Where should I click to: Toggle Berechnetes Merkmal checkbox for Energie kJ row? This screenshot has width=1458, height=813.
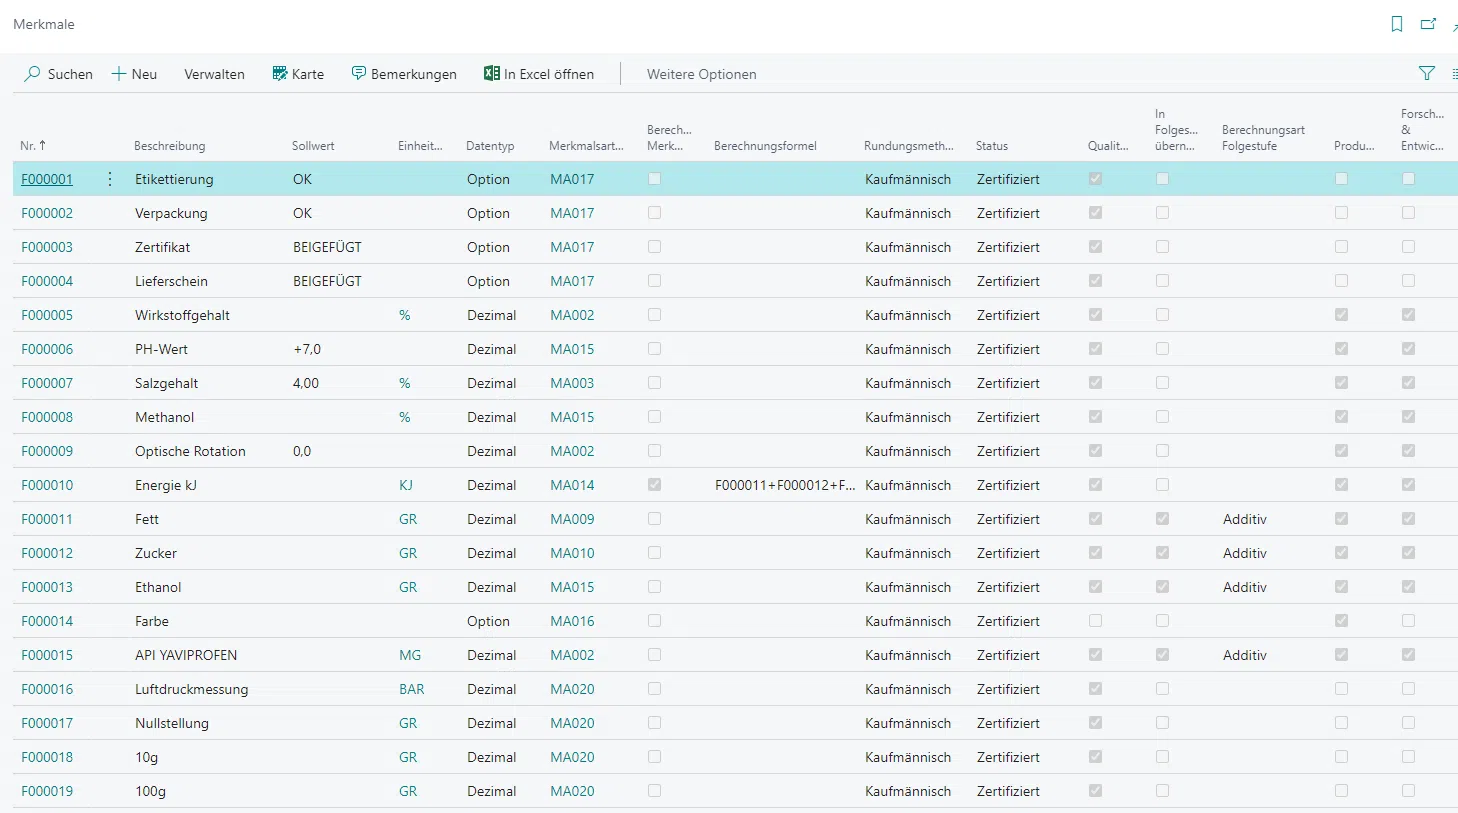(x=654, y=485)
